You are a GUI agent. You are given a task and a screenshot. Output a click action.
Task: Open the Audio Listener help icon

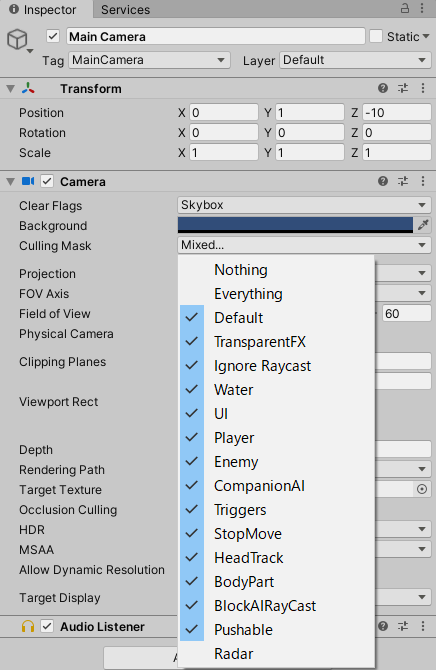click(383, 626)
